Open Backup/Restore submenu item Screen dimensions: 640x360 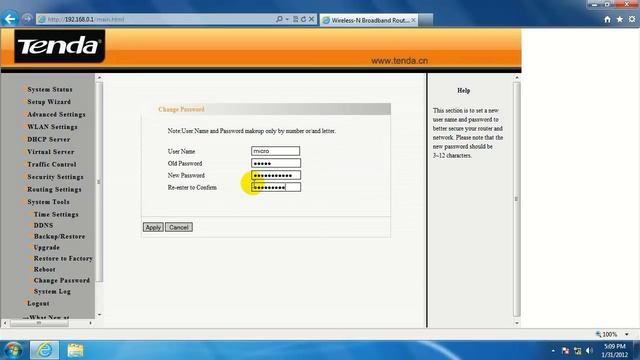[60, 236]
